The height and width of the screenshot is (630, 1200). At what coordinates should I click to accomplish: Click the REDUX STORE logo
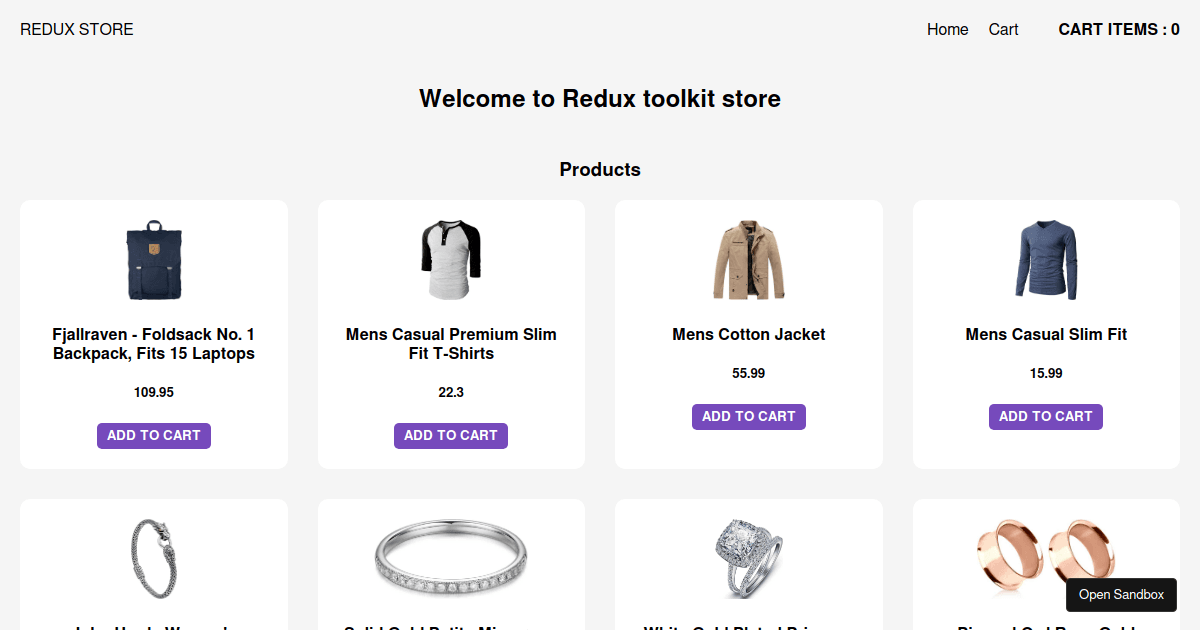pos(76,29)
